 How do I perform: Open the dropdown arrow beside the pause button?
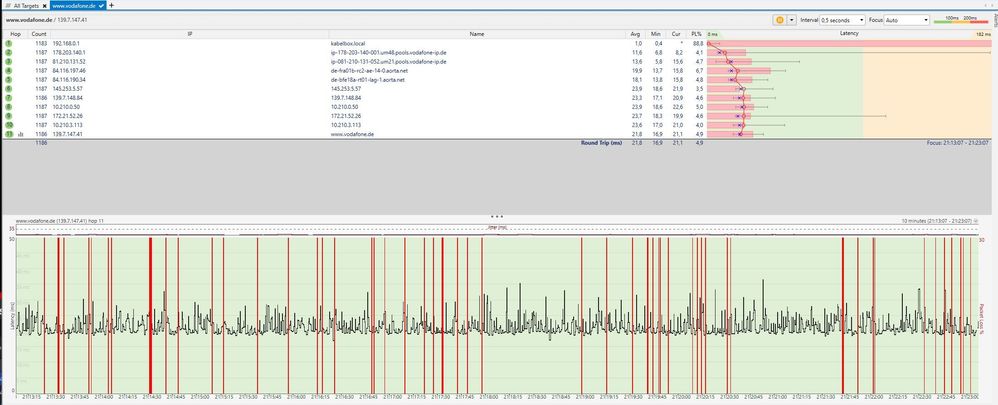792,19
